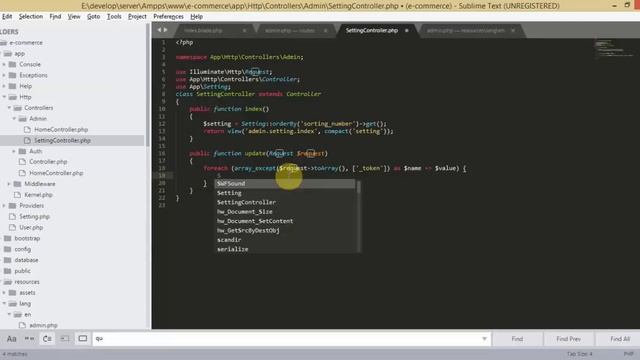The width and height of the screenshot is (640, 360).
Task: Open User.php in sidebar
Action: coord(31,227)
